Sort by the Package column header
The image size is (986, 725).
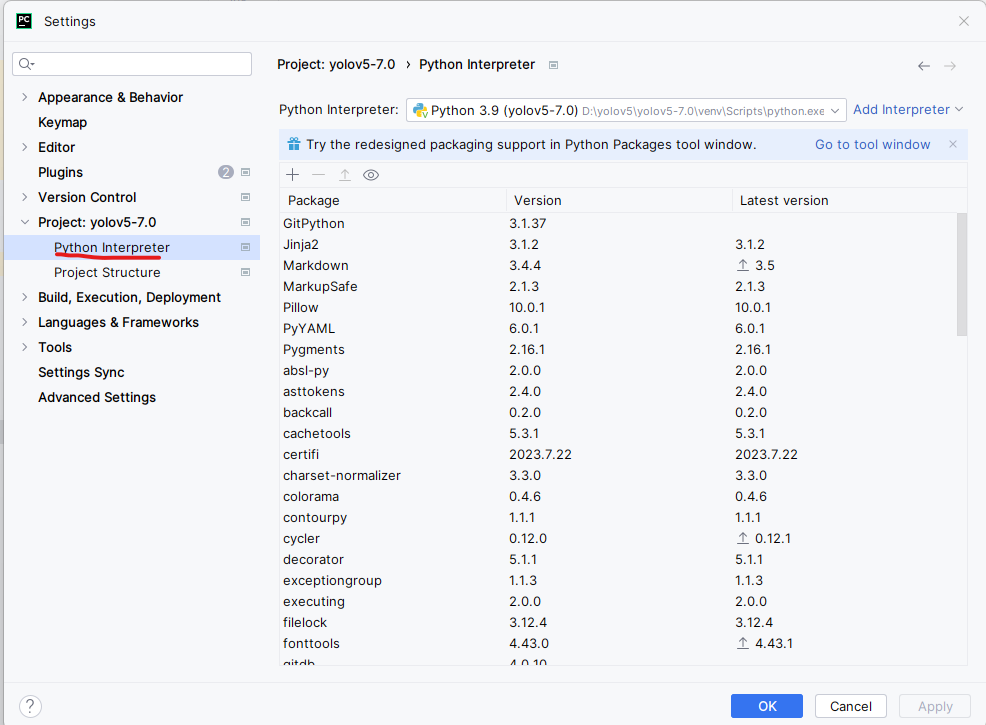coord(393,201)
